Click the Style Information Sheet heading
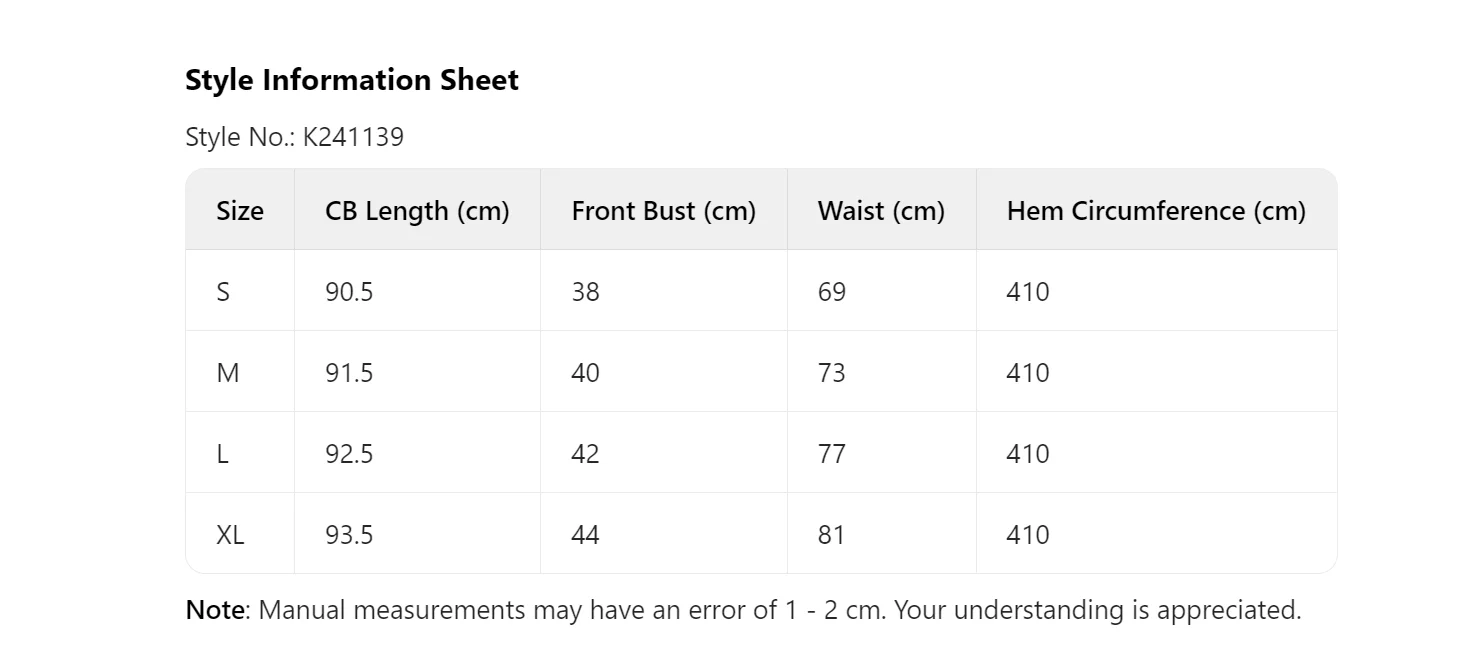1459x671 pixels. tap(352, 80)
